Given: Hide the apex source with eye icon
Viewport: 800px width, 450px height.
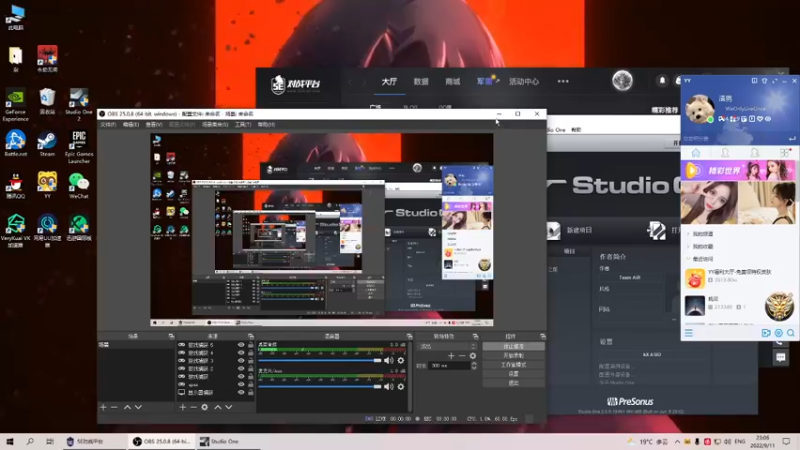Looking at the screenshot, I should (x=241, y=384).
